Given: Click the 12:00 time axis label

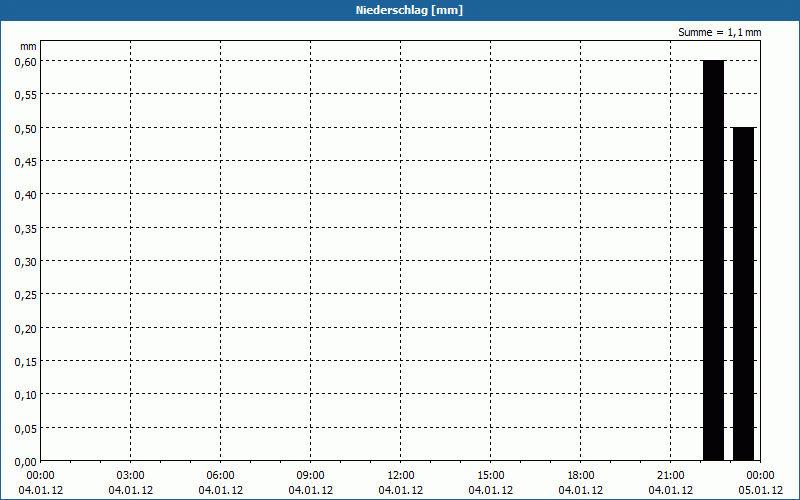Looking at the screenshot, I should point(401,475).
